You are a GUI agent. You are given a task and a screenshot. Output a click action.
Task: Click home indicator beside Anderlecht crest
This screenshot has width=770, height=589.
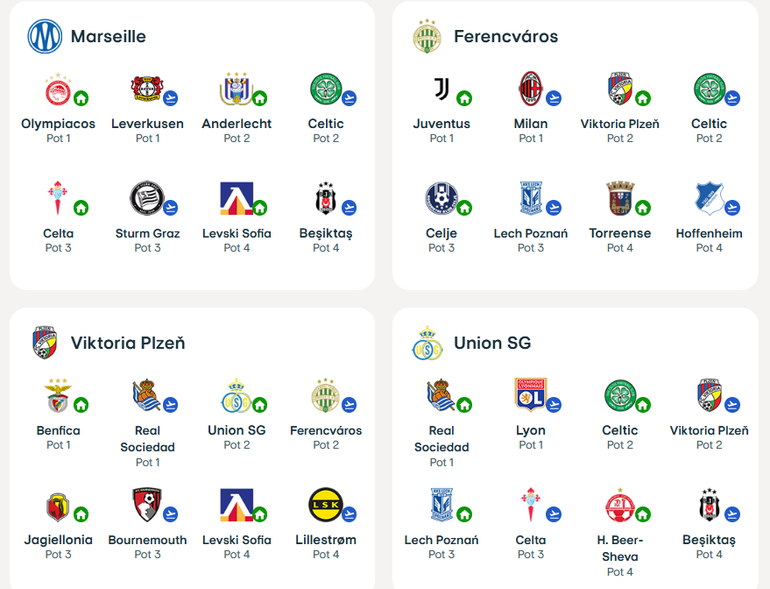pos(260,98)
